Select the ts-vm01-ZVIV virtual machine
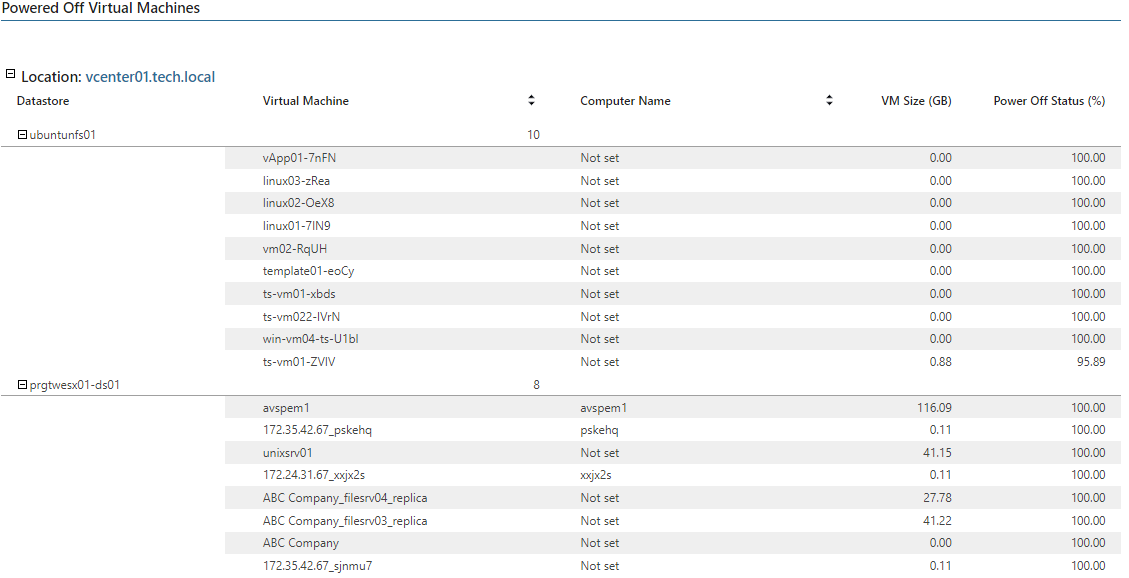This screenshot has width=1129, height=578. (x=299, y=362)
